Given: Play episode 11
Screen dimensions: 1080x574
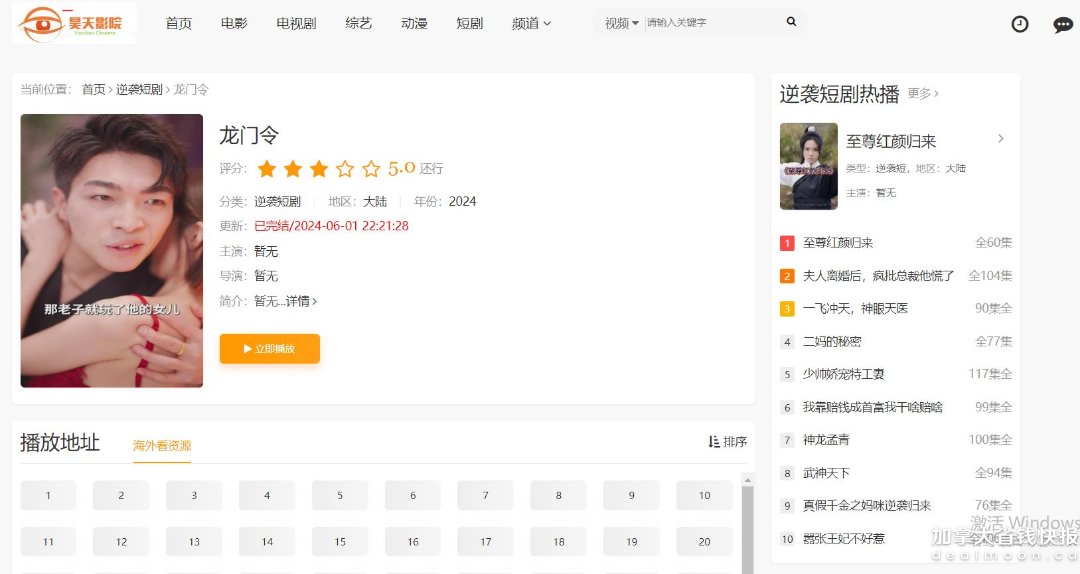Looking at the screenshot, I should (x=48, y=542).
